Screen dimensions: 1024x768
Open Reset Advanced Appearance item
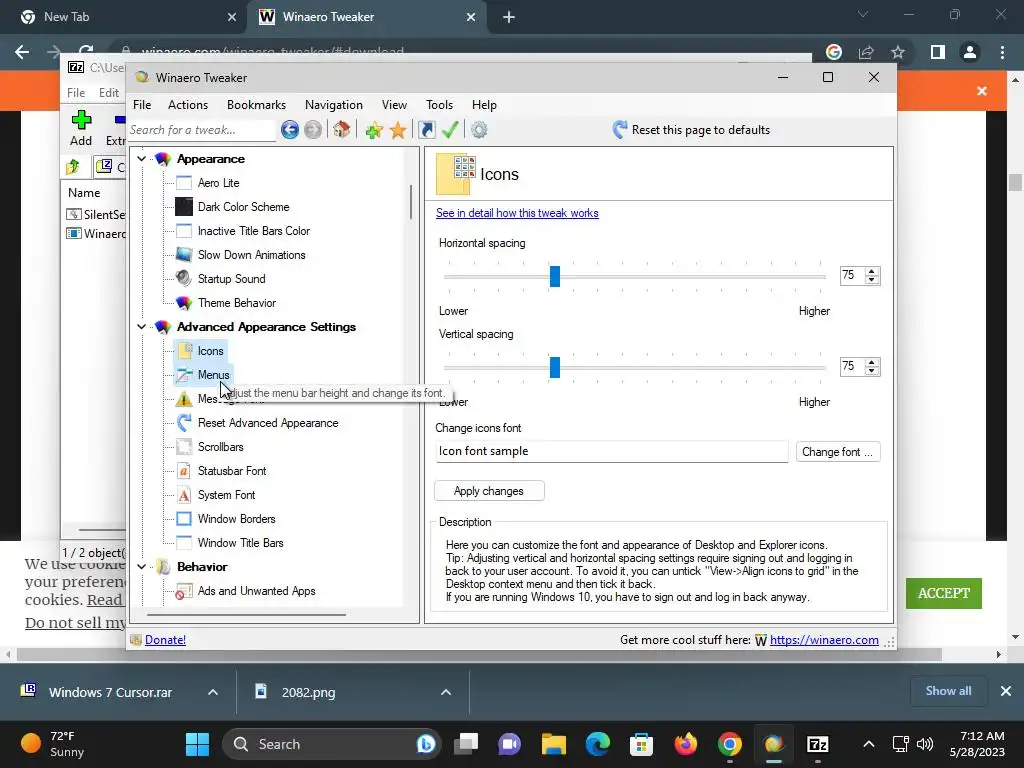coord(268,423)
